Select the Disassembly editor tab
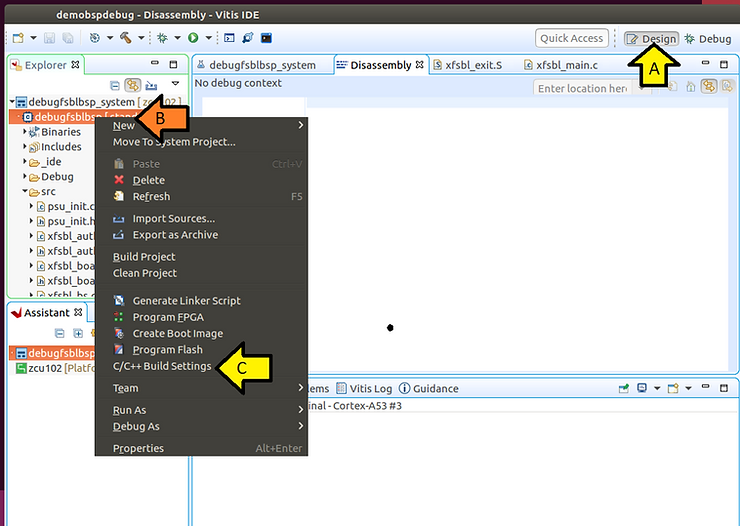Screen dimensions: 740x526 [380, 65]
